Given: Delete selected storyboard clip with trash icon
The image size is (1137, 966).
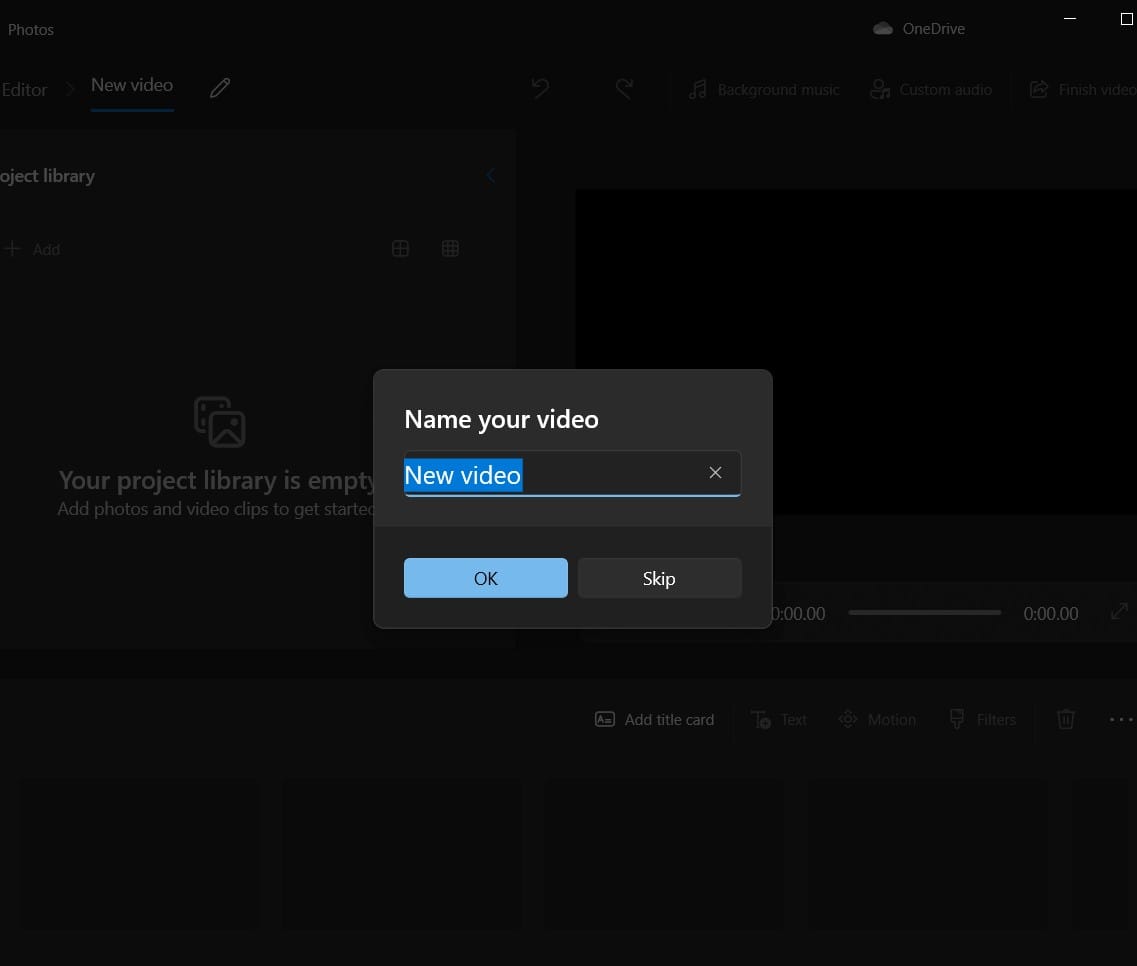Looking at the screenshot, I should pyautogui.click(x=1065, y=719).
